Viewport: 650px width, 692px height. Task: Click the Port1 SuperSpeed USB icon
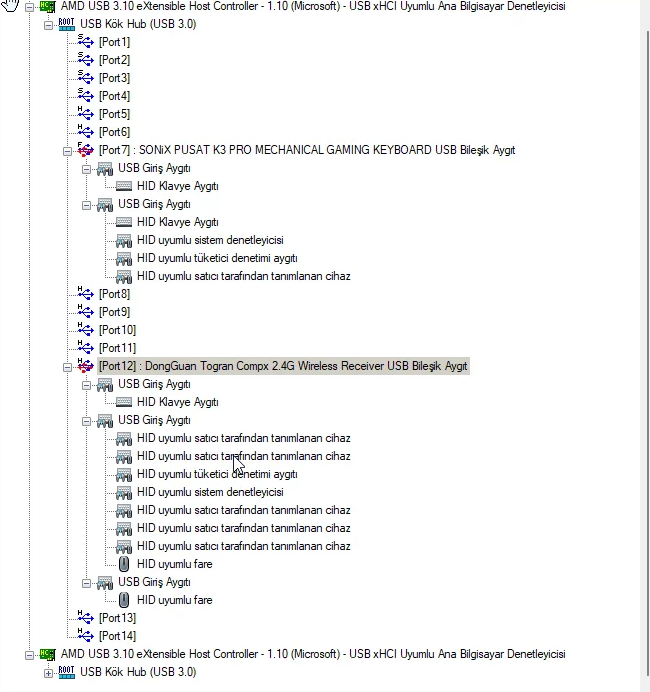[x=86, y=41]
